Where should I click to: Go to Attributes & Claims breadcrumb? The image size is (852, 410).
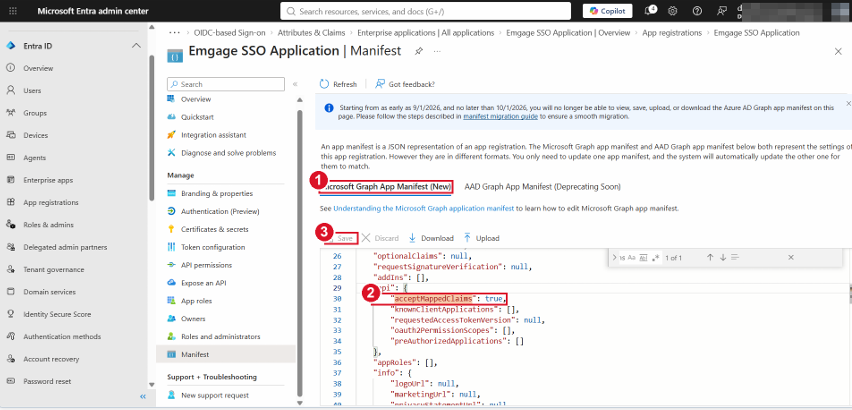pos(311,33)
